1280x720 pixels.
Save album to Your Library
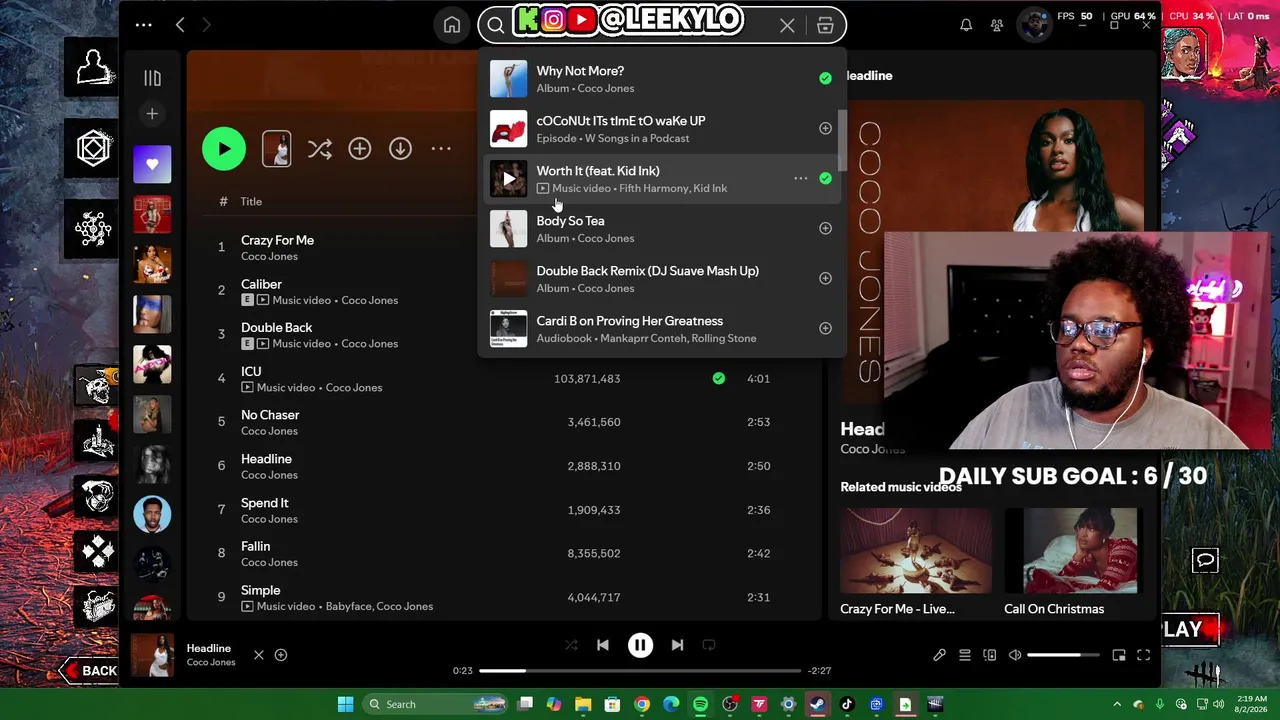click(x=360, y=149)
